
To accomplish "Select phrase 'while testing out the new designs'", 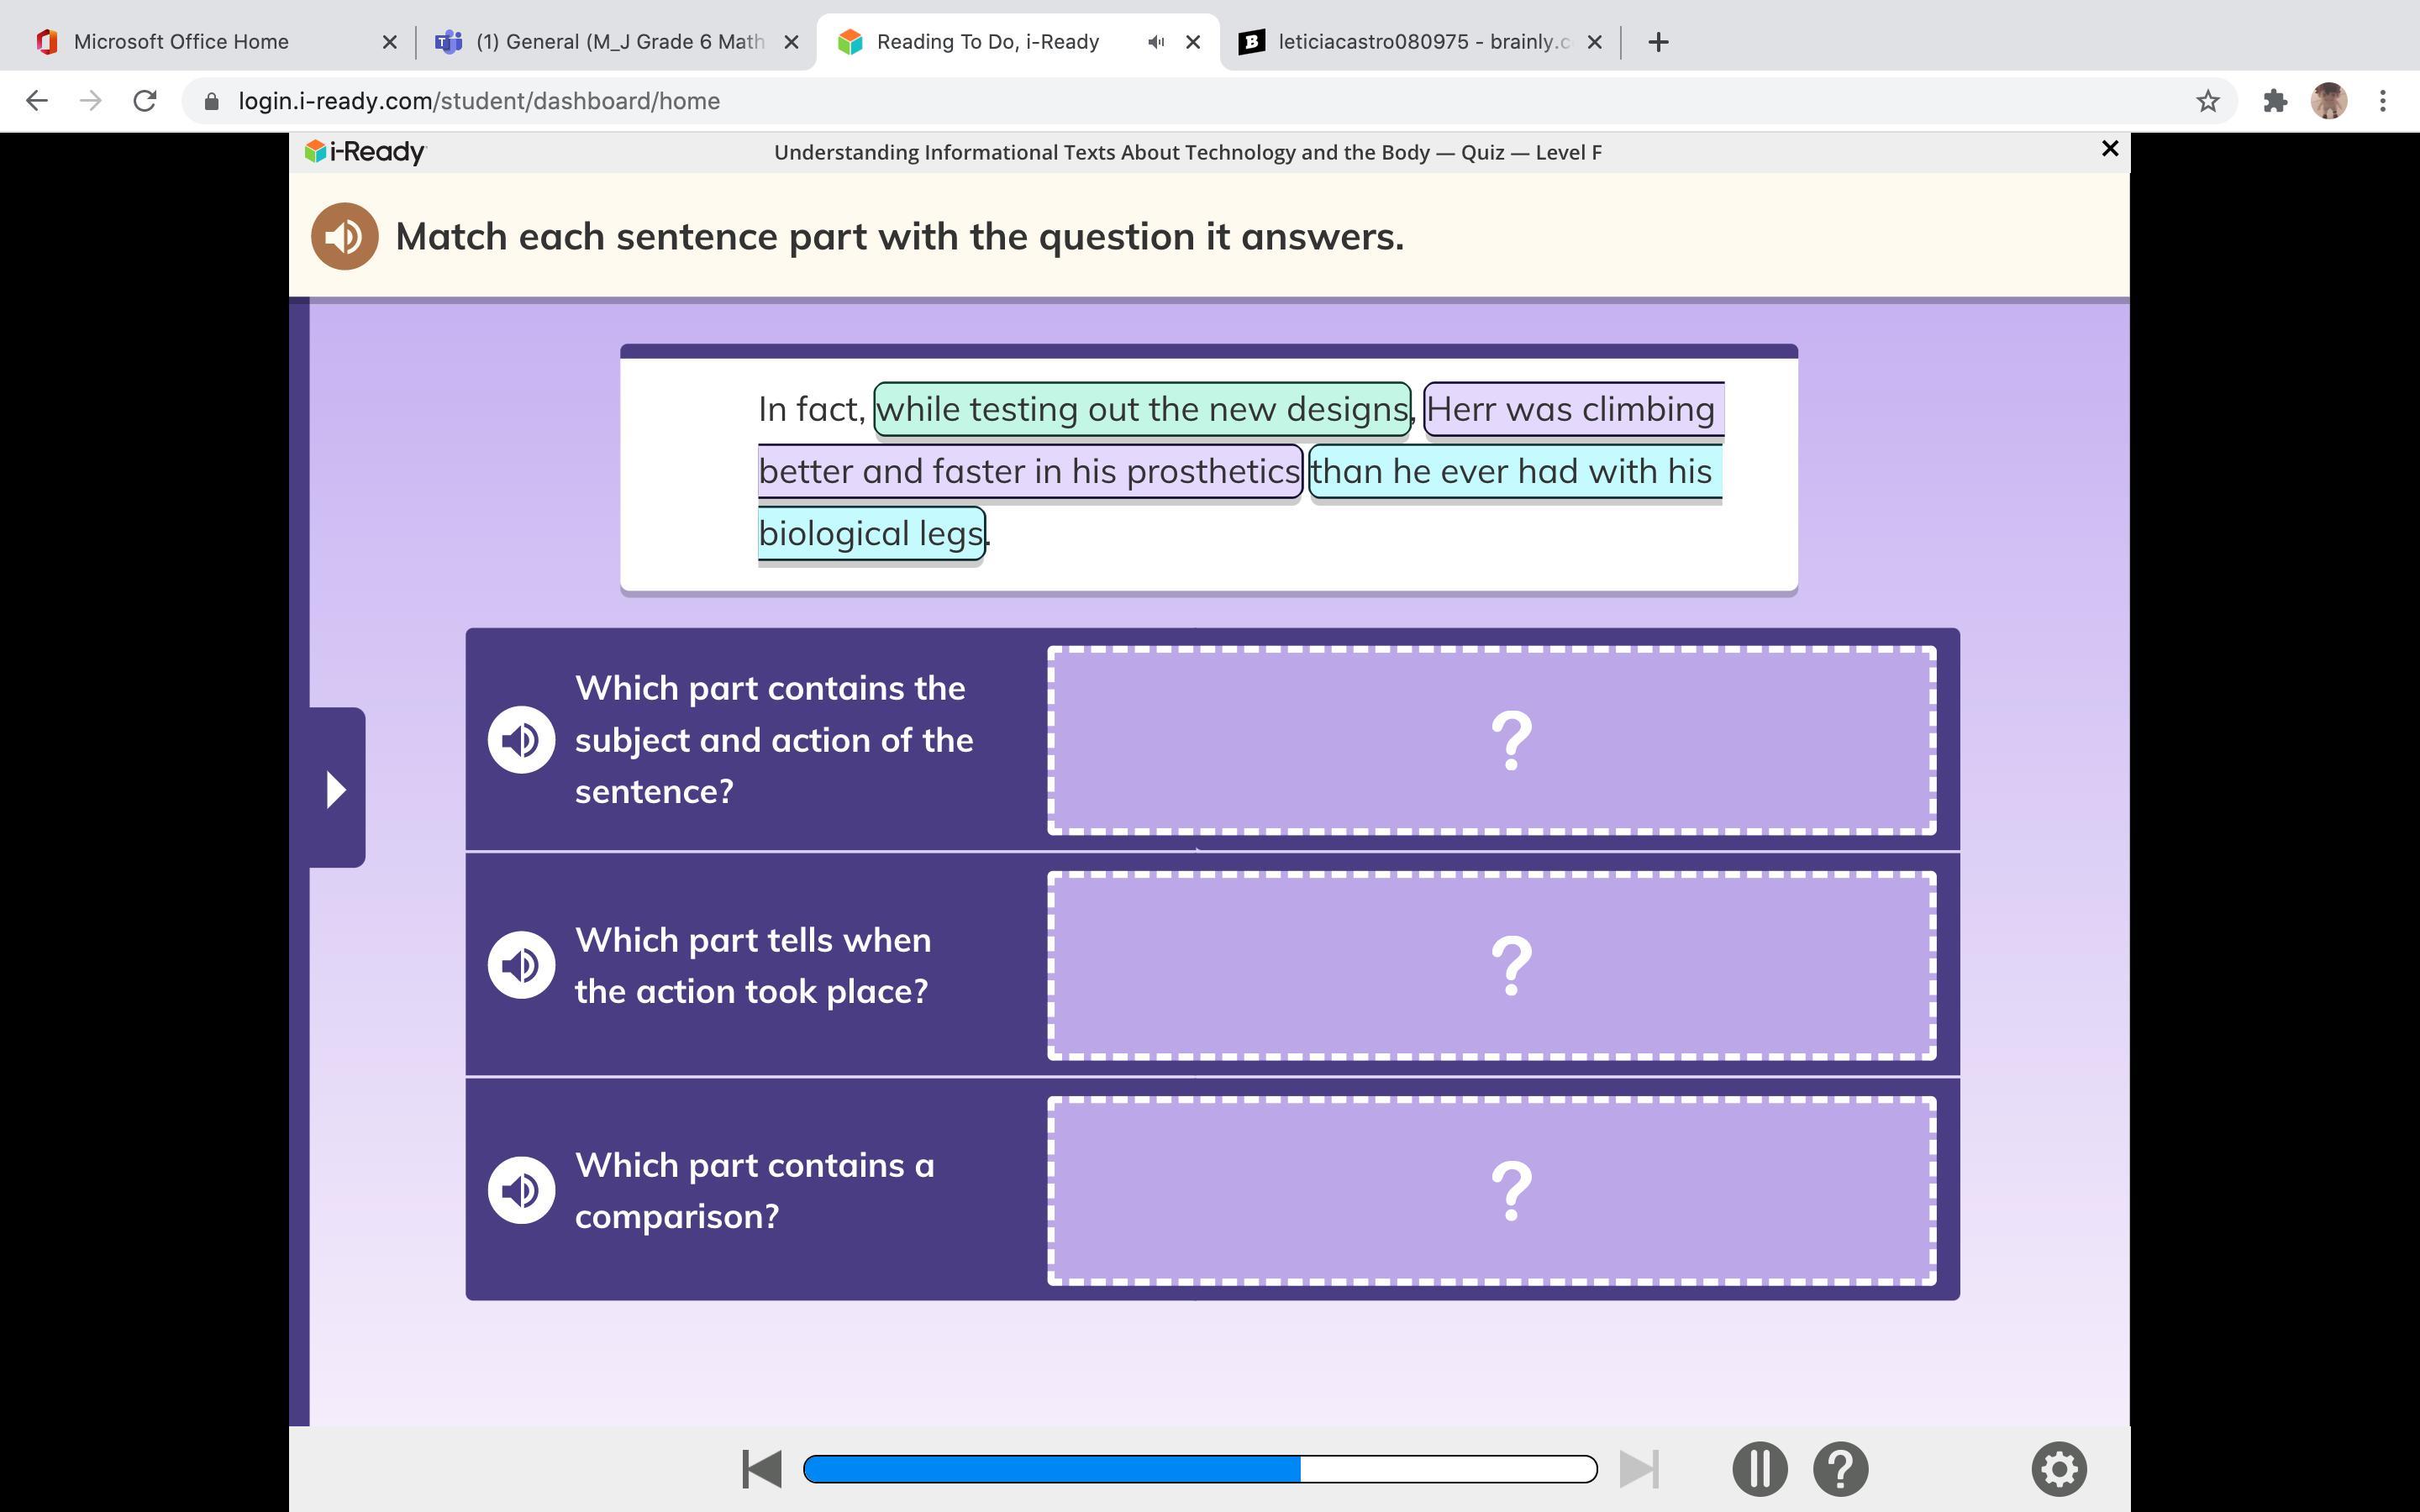I will point(1142,409).
